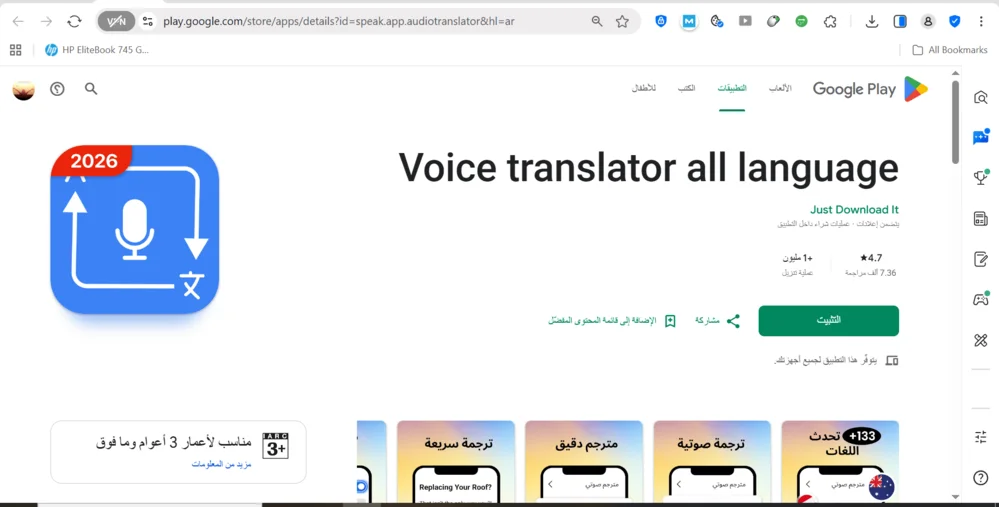Open site information icon beside the URL
The height and width of the screenshot is (507, 999).
[x=148, y=21]
